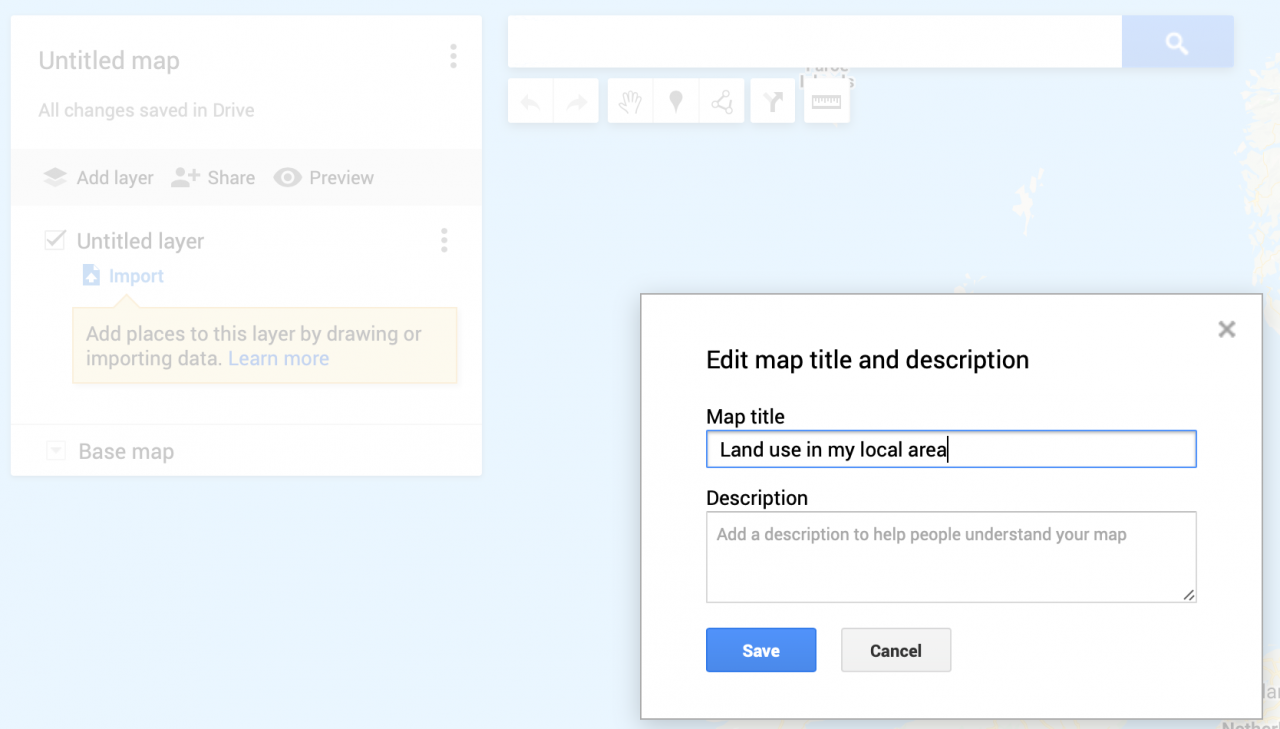Open the Untitled map options menu
Image resolution: width=1280 pixels, height=729 pixels.
(x=453, y=56)
